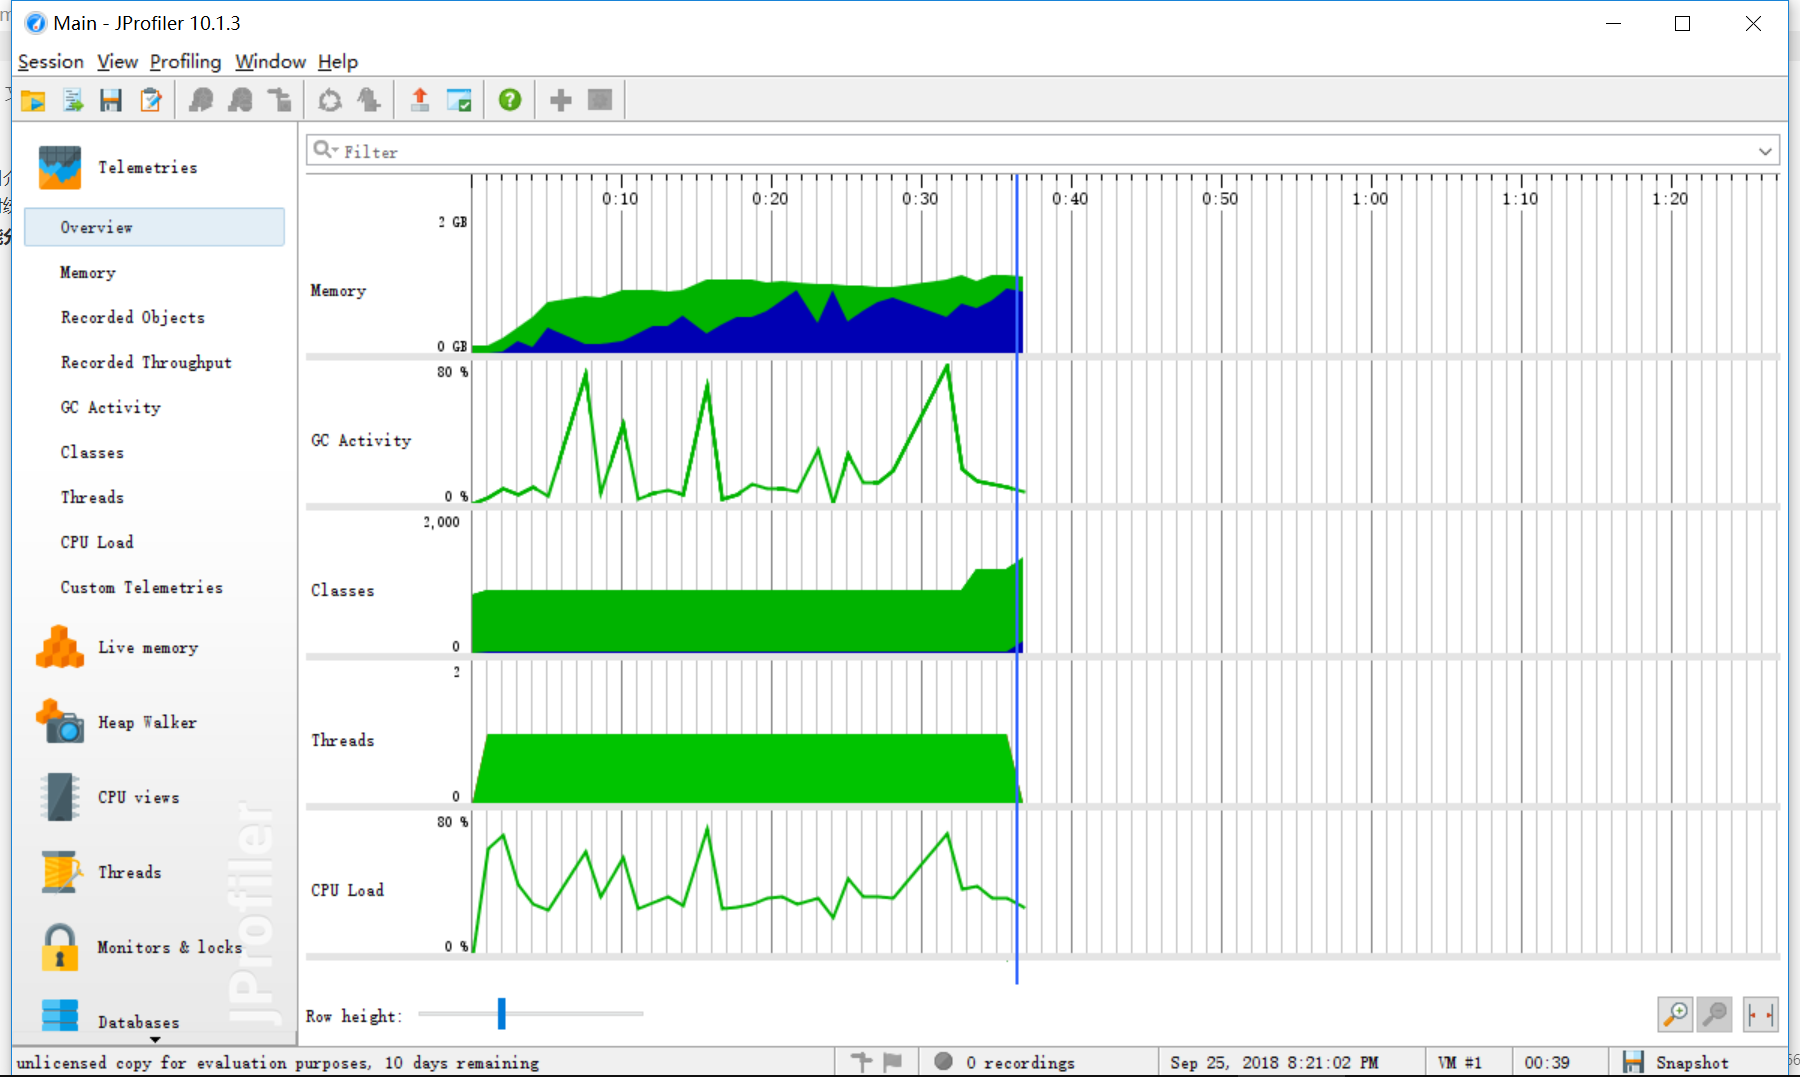Click the '0 recordings' status text

[x=1020, y=1062]
